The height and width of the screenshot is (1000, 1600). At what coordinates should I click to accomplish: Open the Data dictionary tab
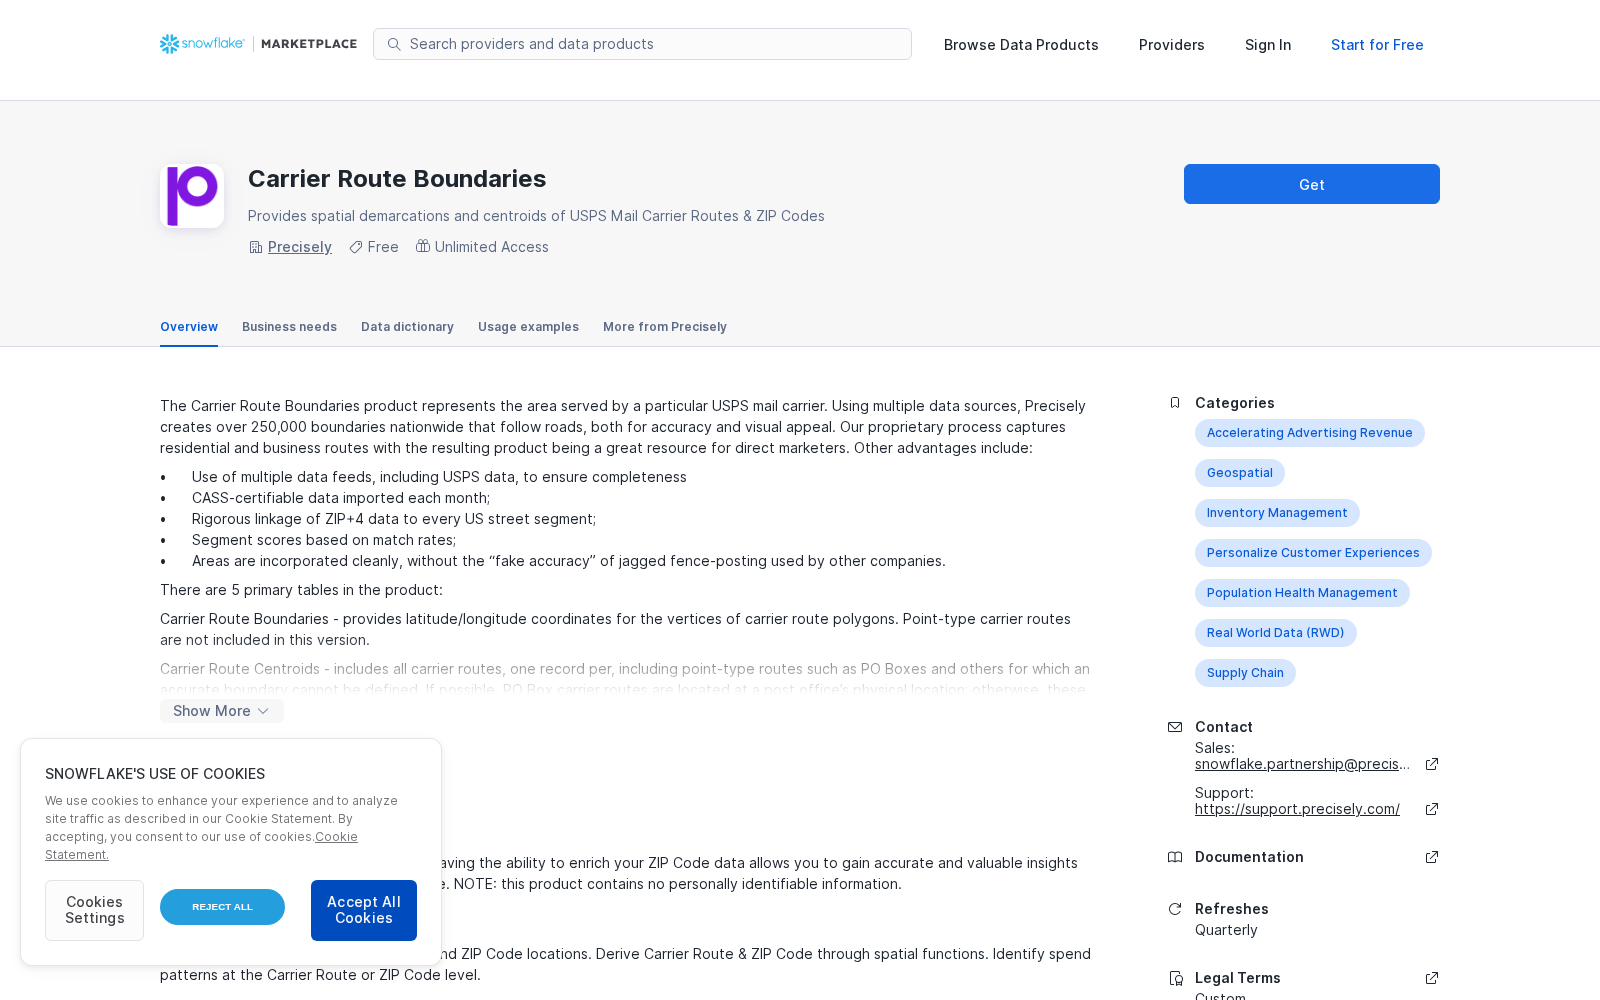(x=407, y=327)
